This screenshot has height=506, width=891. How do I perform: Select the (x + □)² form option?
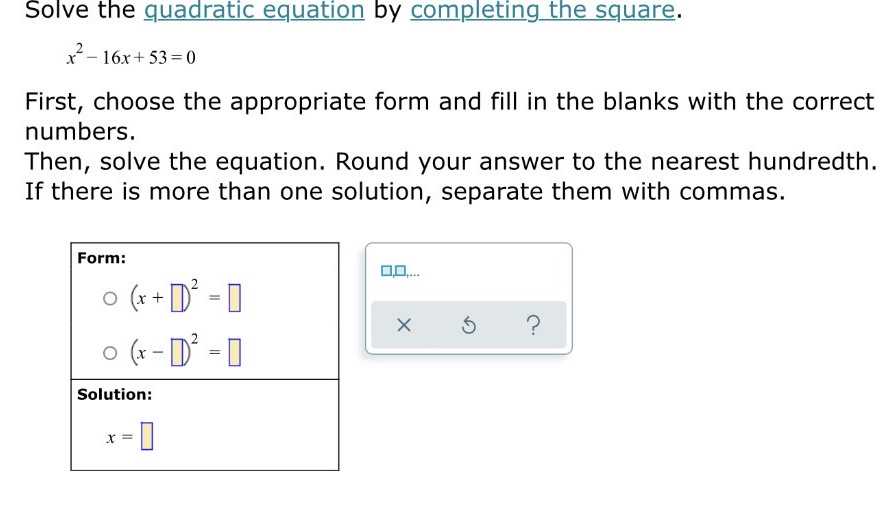[110, 298]
